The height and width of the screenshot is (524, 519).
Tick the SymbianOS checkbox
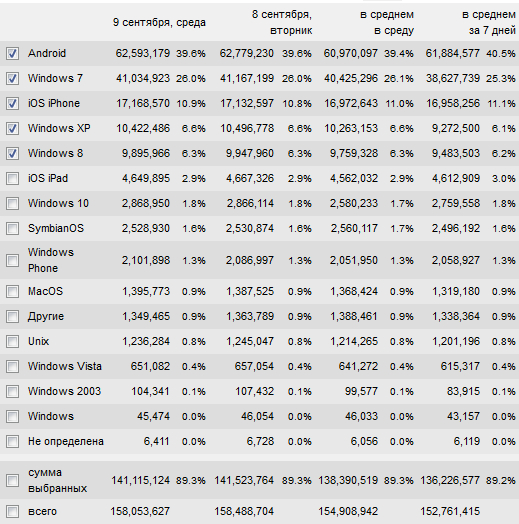tap(12, 229)
